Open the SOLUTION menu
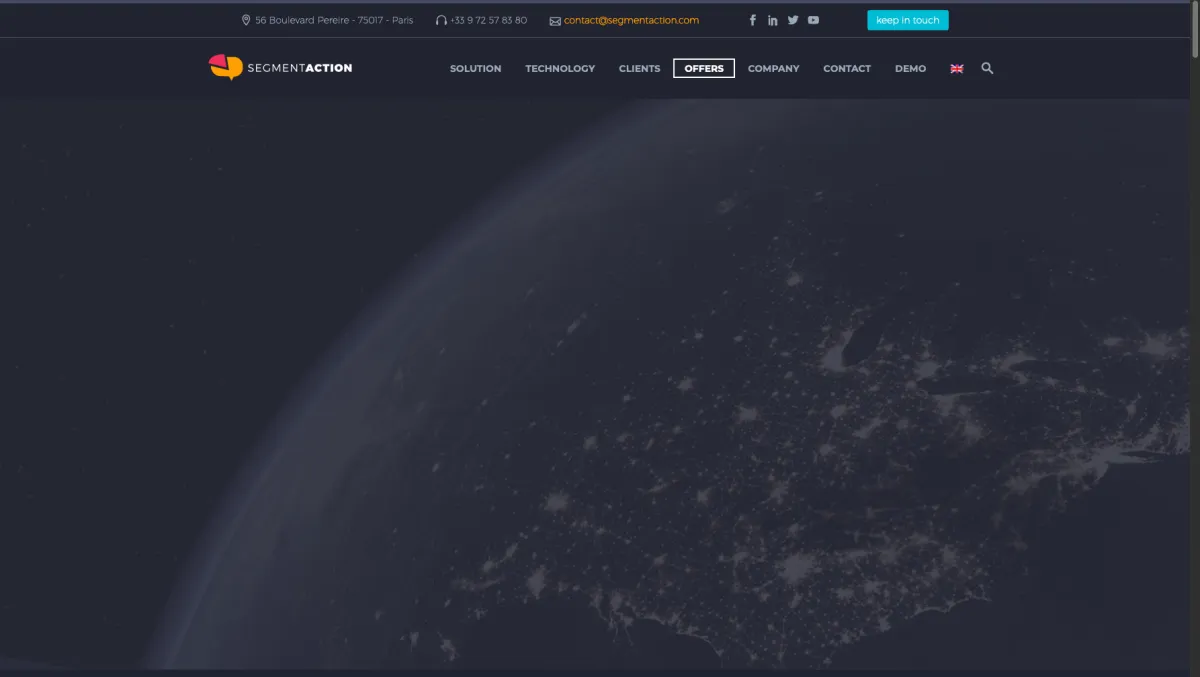1200x677 pixels. [476, 68]
